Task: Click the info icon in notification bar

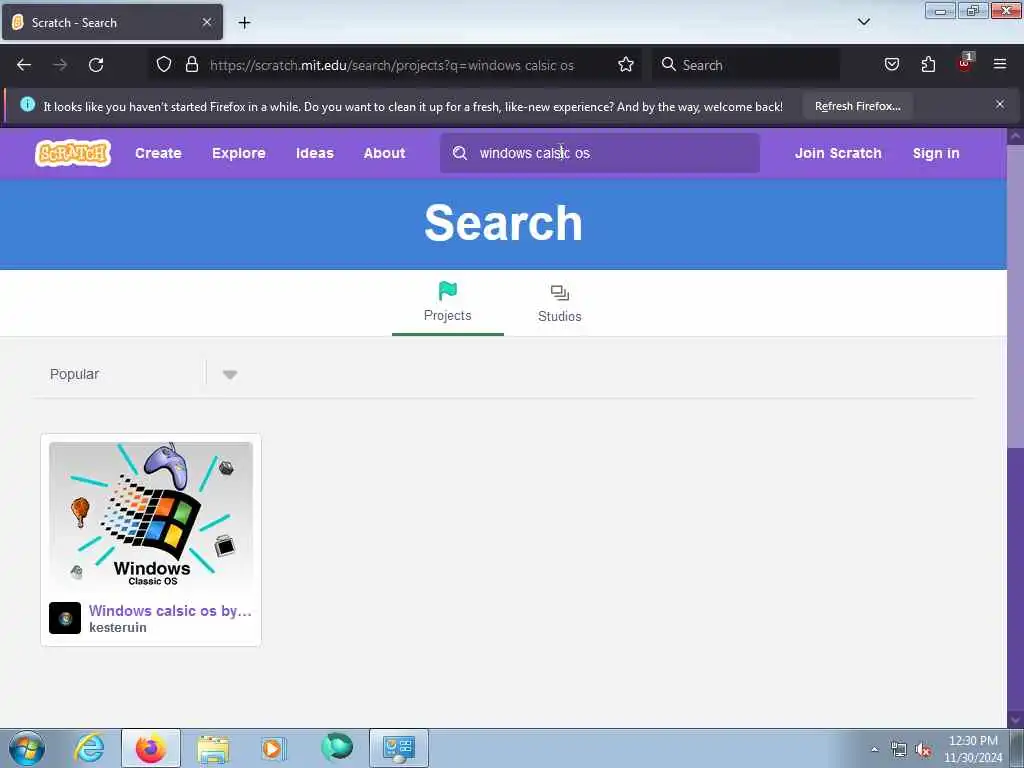Action: (27, 104)
